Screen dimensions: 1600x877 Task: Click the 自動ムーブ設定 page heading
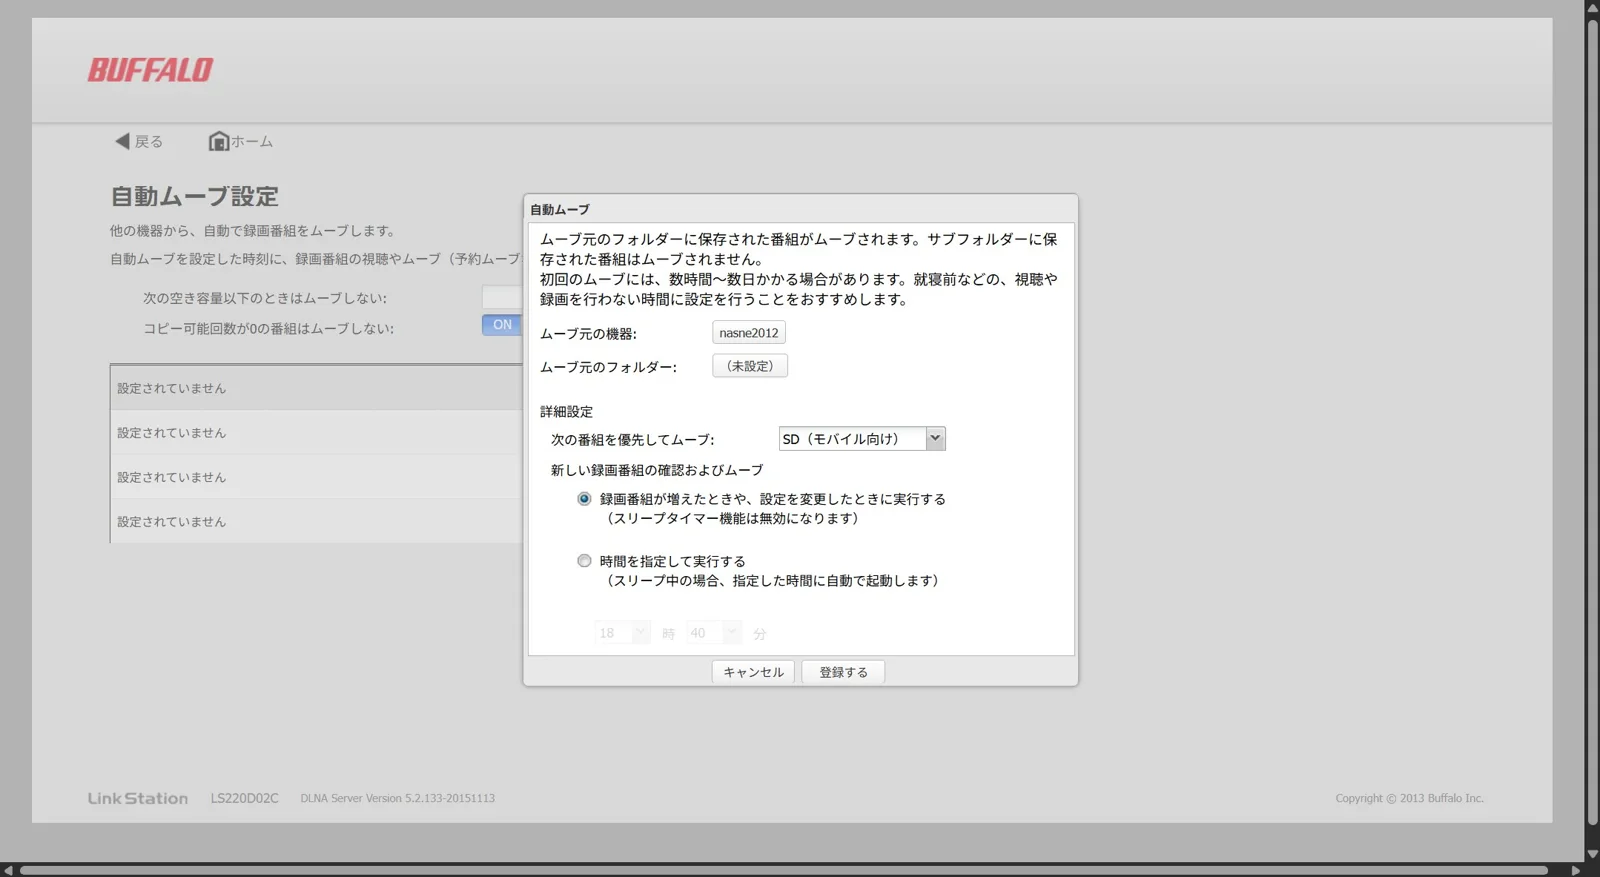tap(194, 196)
